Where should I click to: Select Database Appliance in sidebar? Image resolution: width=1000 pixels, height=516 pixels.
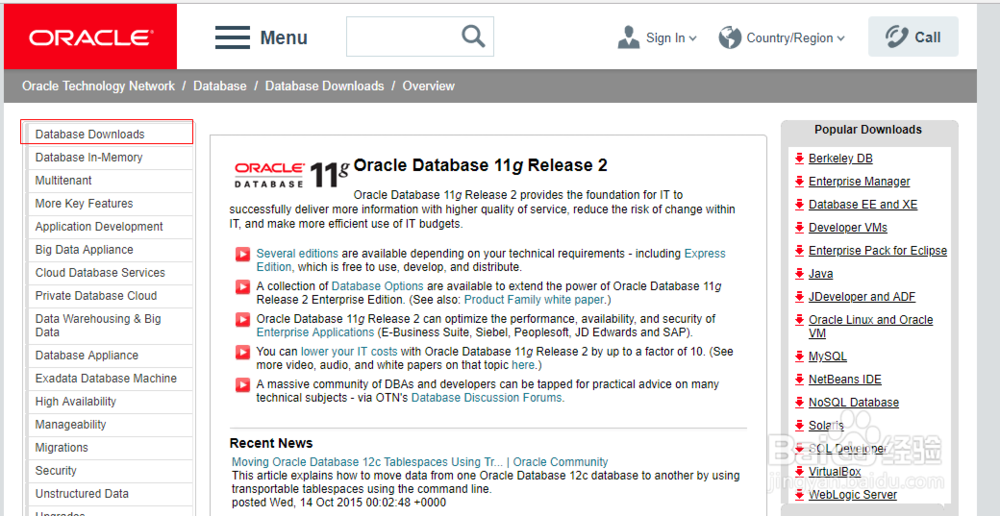87,355
